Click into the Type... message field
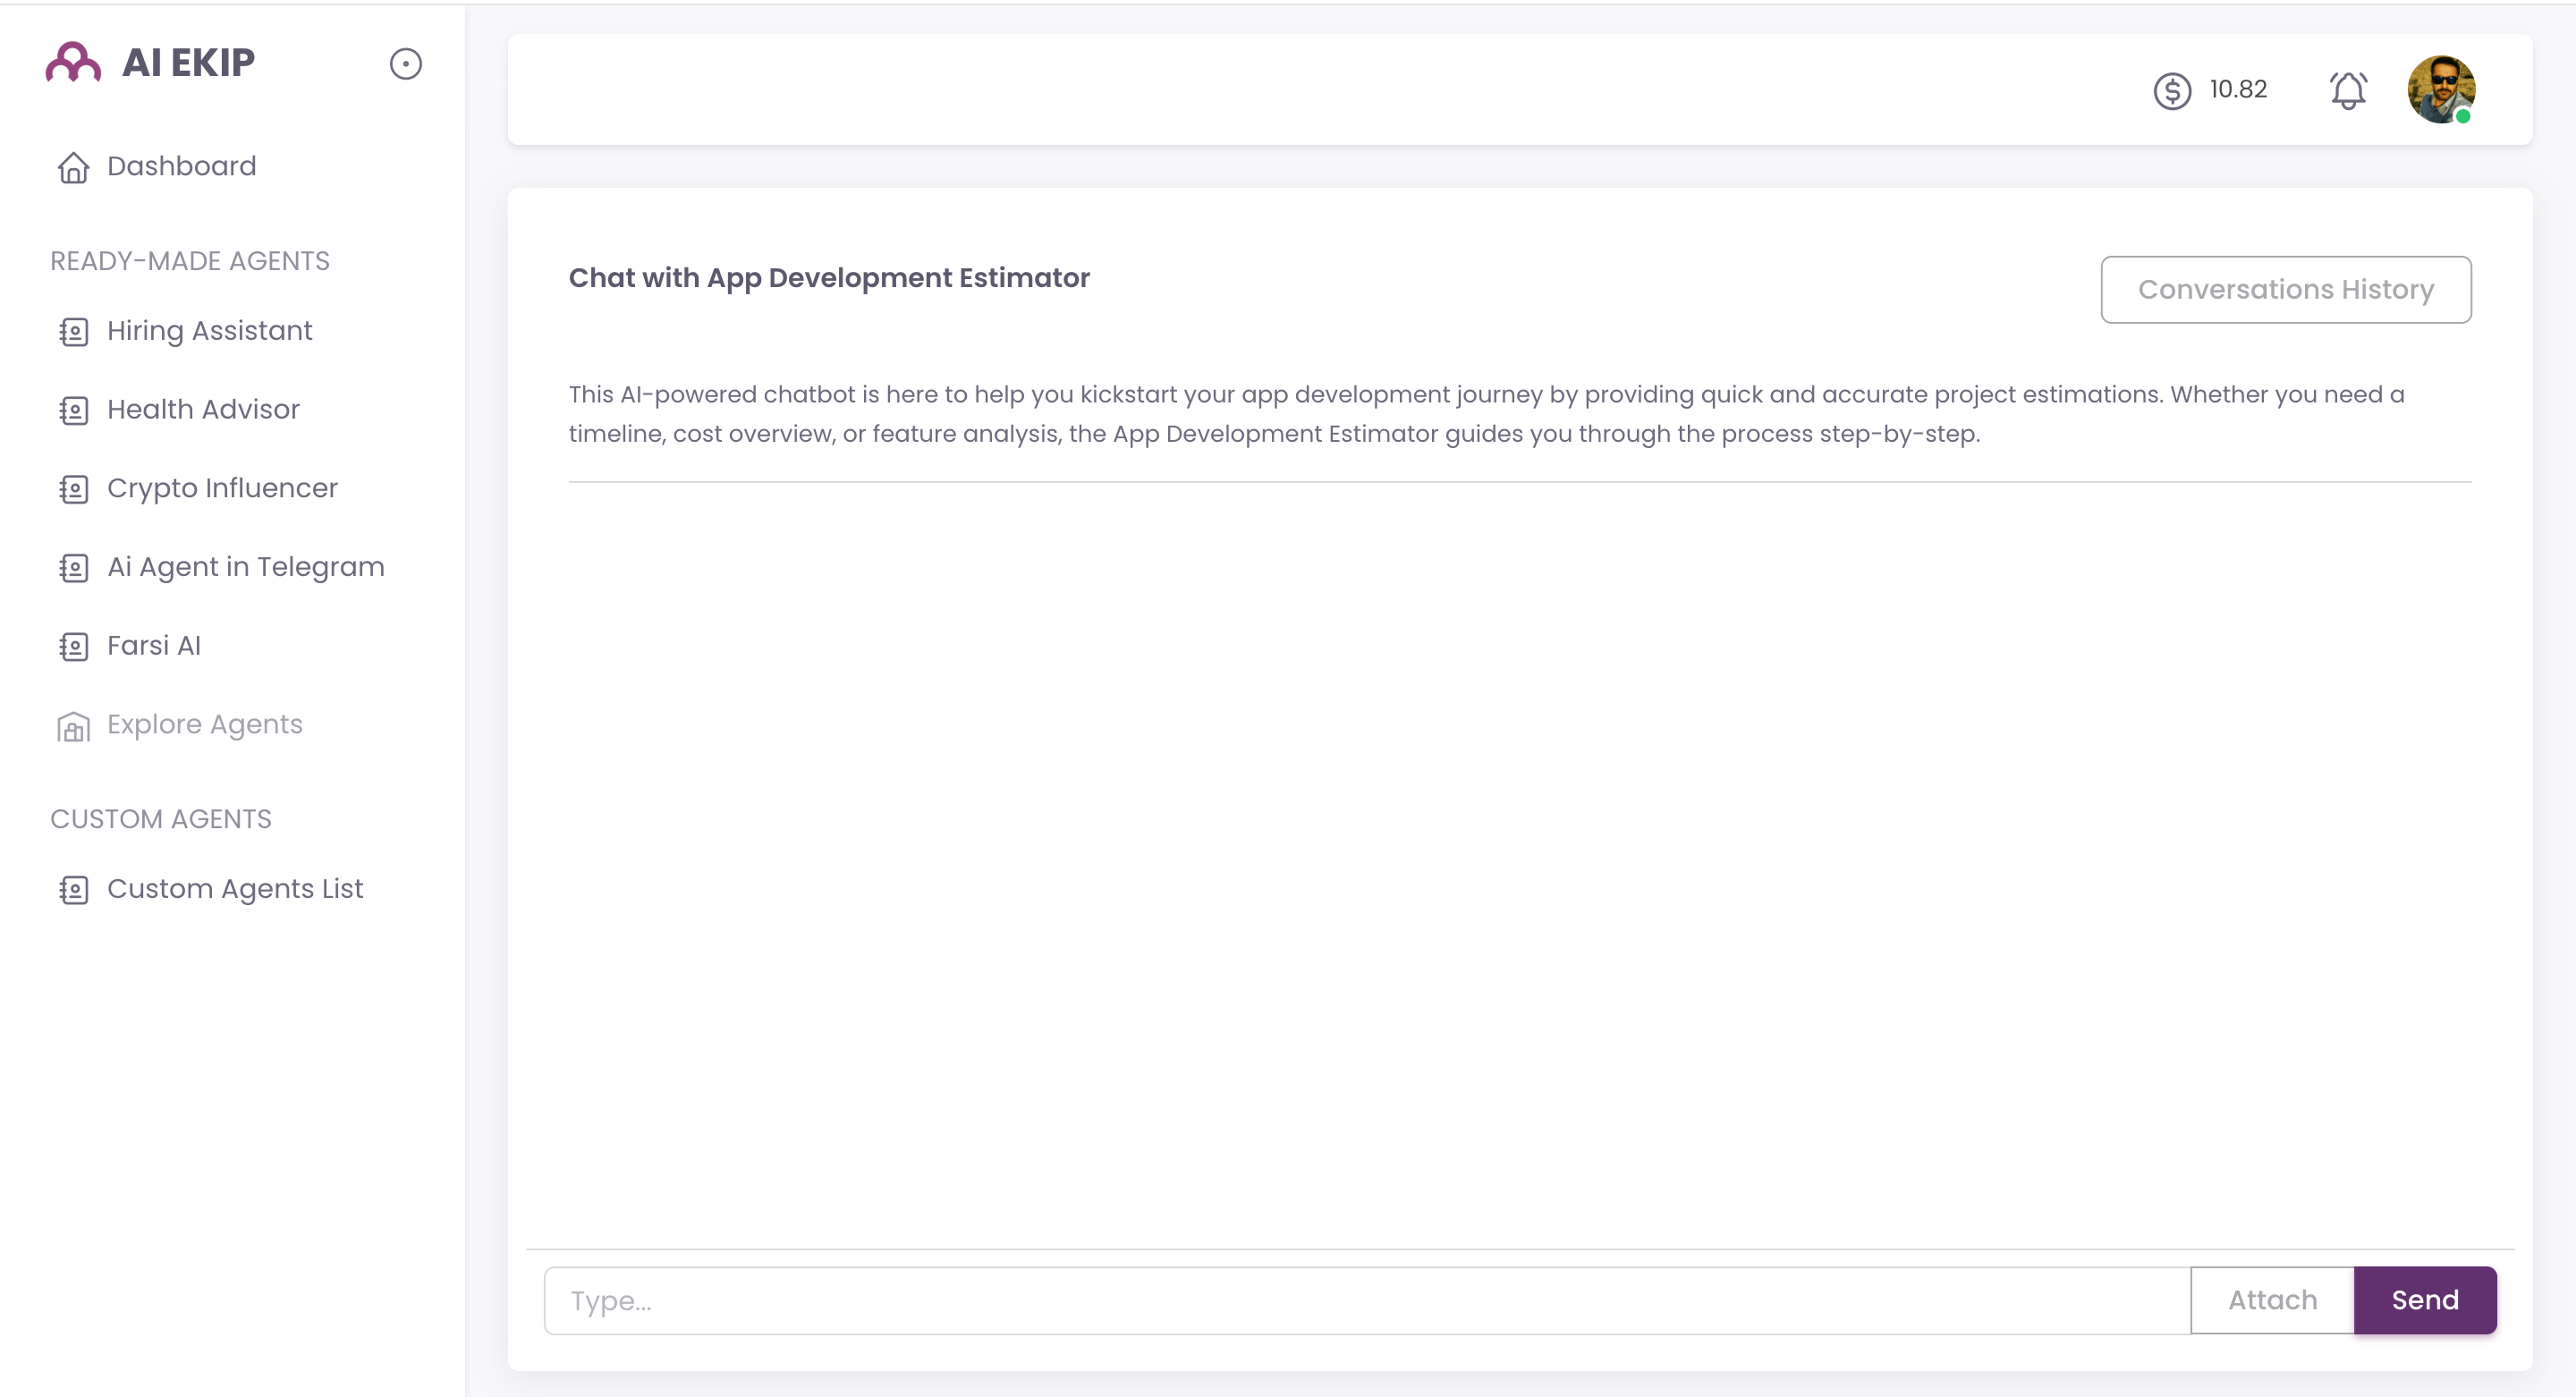The image size is (2576, 1397). pos(1367,1301)
